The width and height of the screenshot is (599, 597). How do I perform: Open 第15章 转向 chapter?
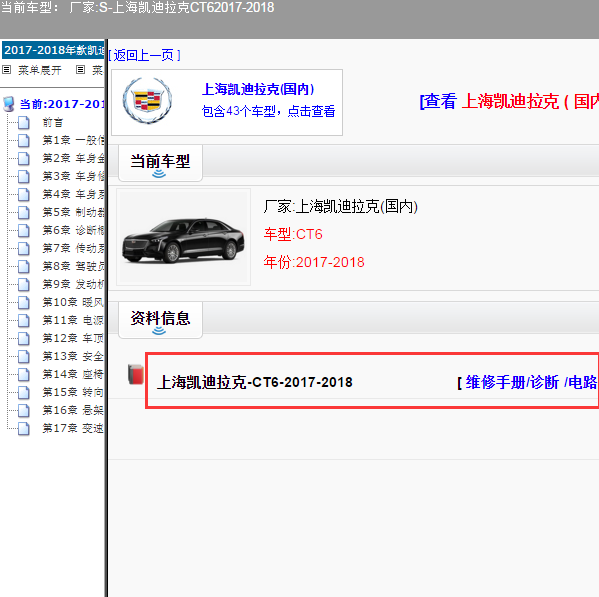tap(73, 392)
